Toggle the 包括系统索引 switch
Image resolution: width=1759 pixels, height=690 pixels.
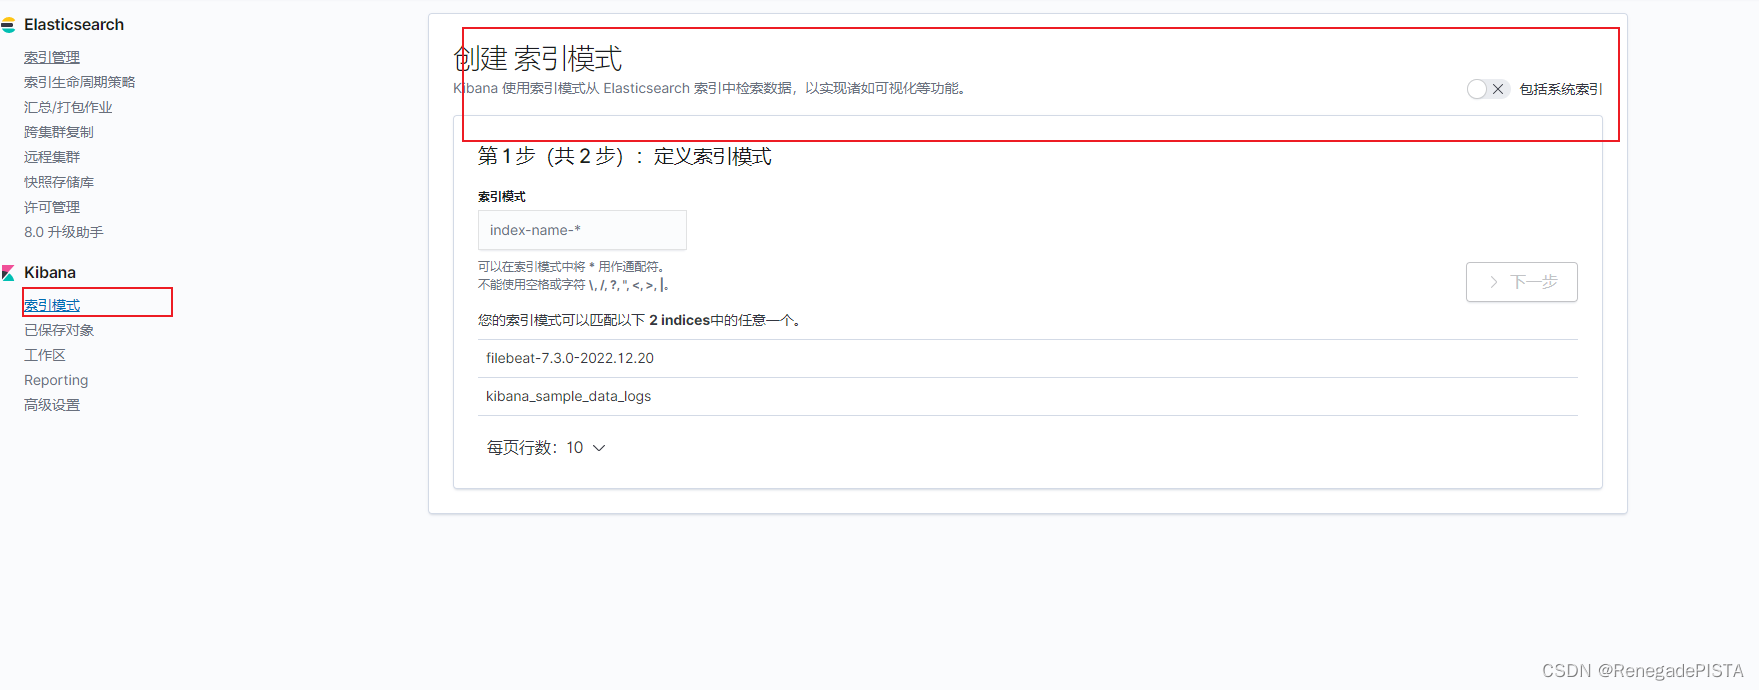1487,89
